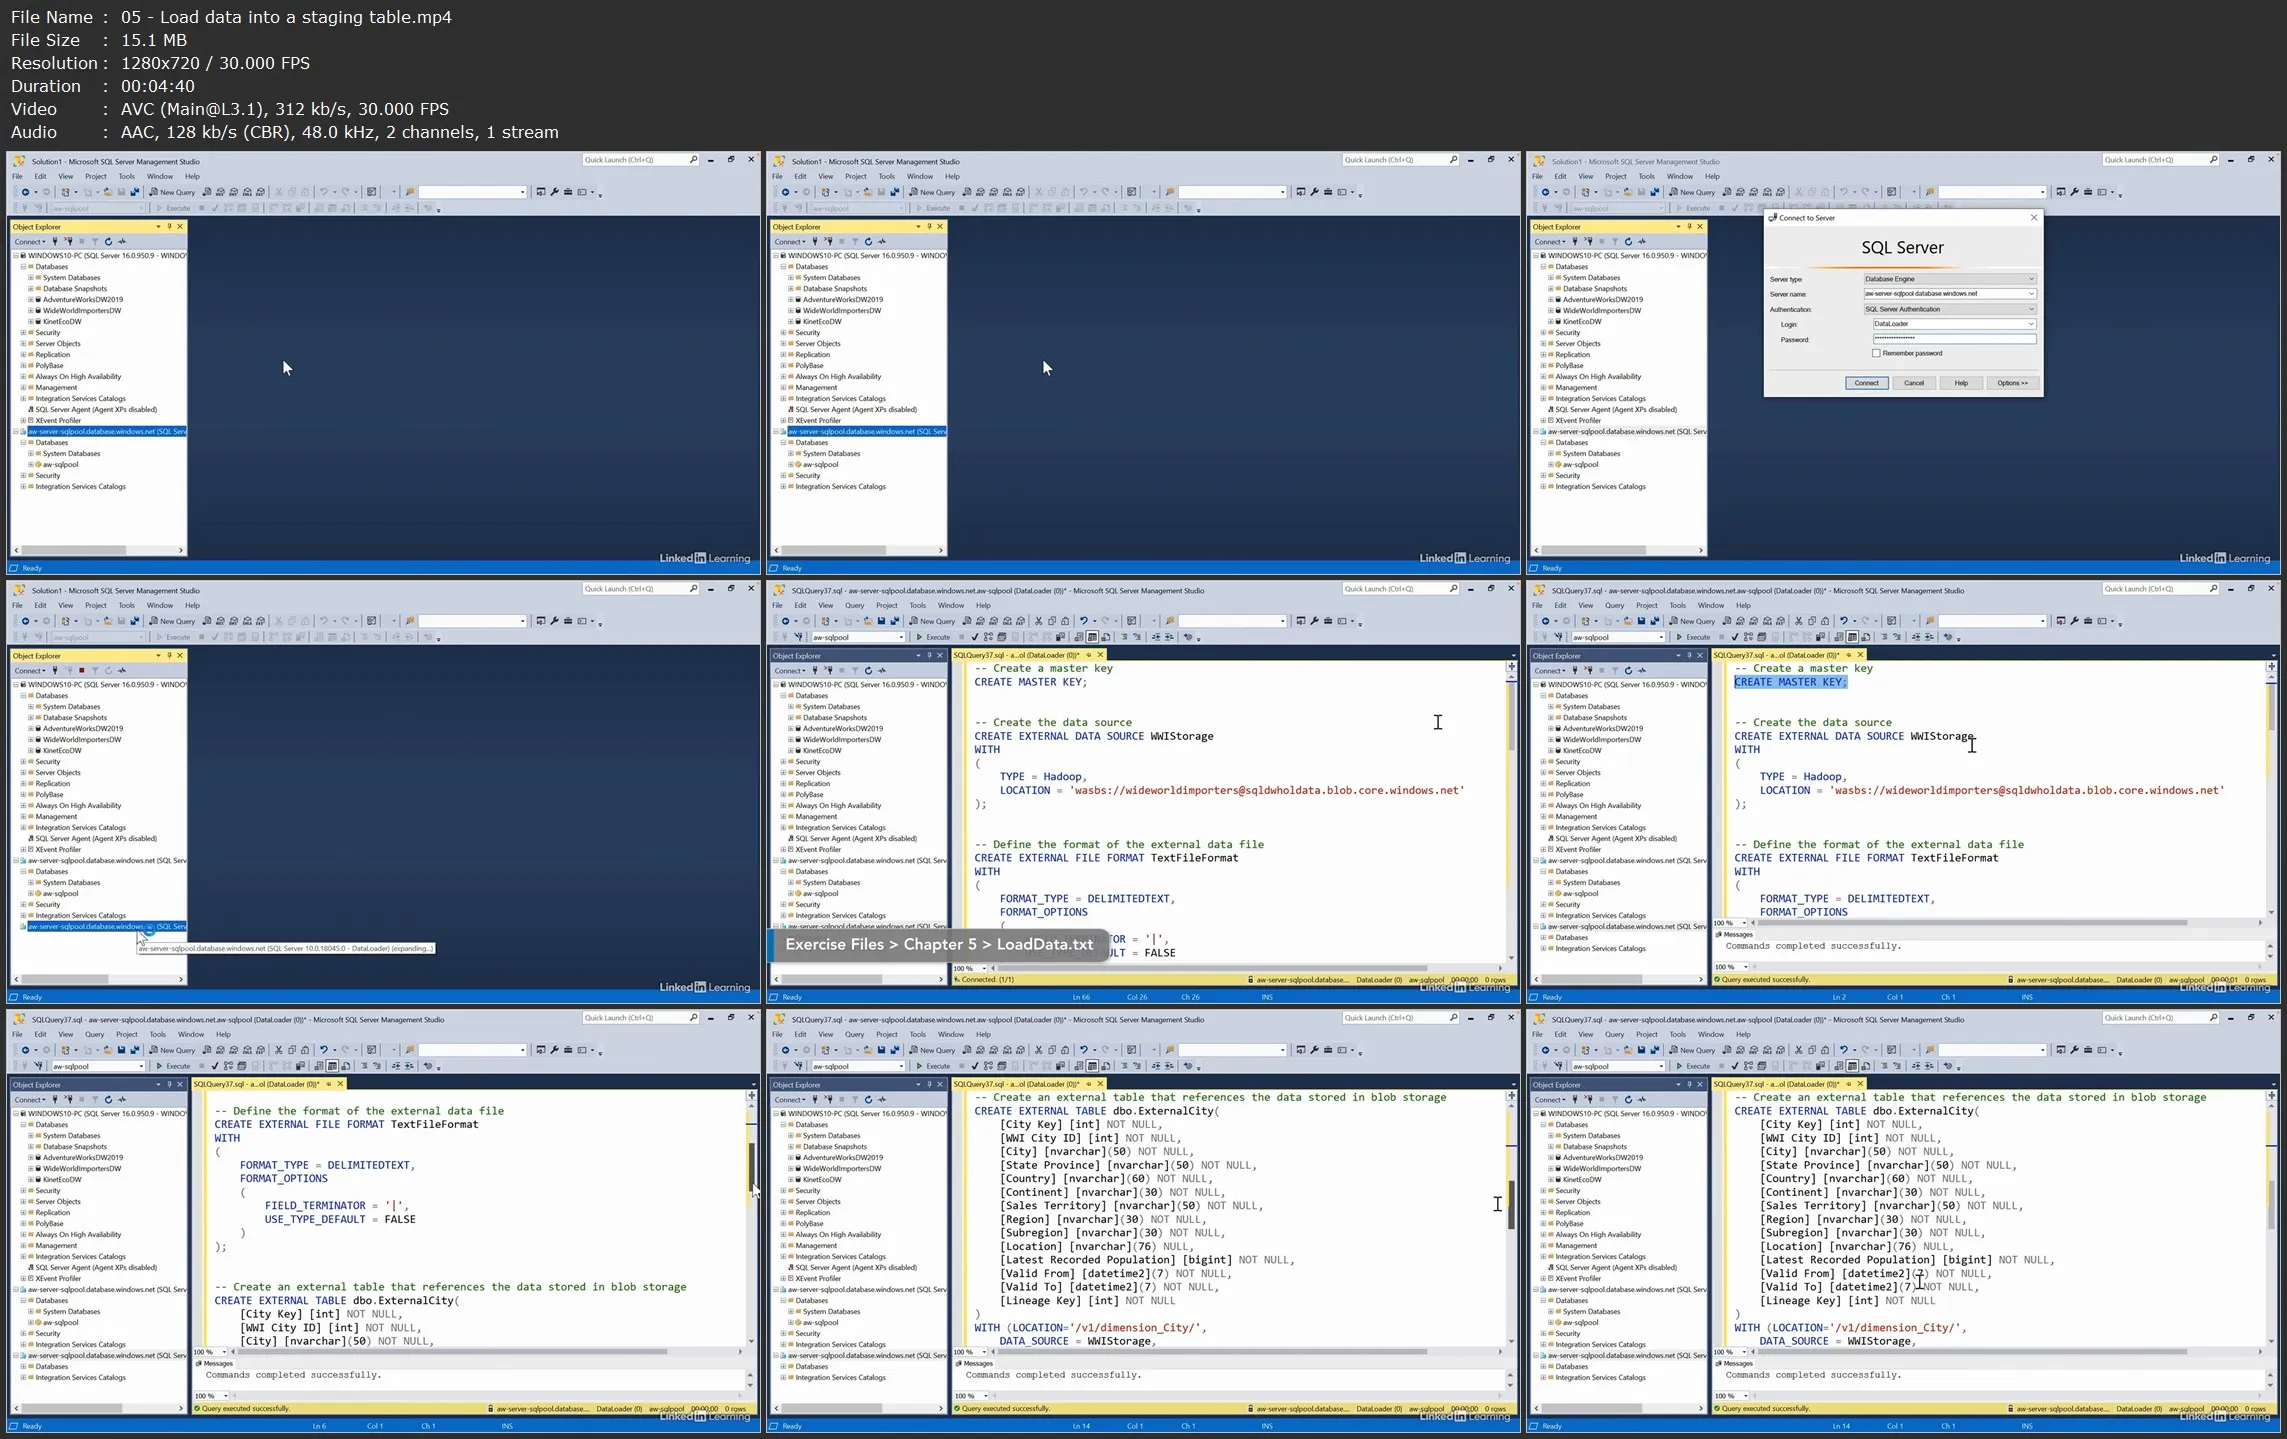Select highlighted aw-server-sqlpool node near the expanding tooltip
This screenshot has height=1439, width=2287.
tap(106, 927)
